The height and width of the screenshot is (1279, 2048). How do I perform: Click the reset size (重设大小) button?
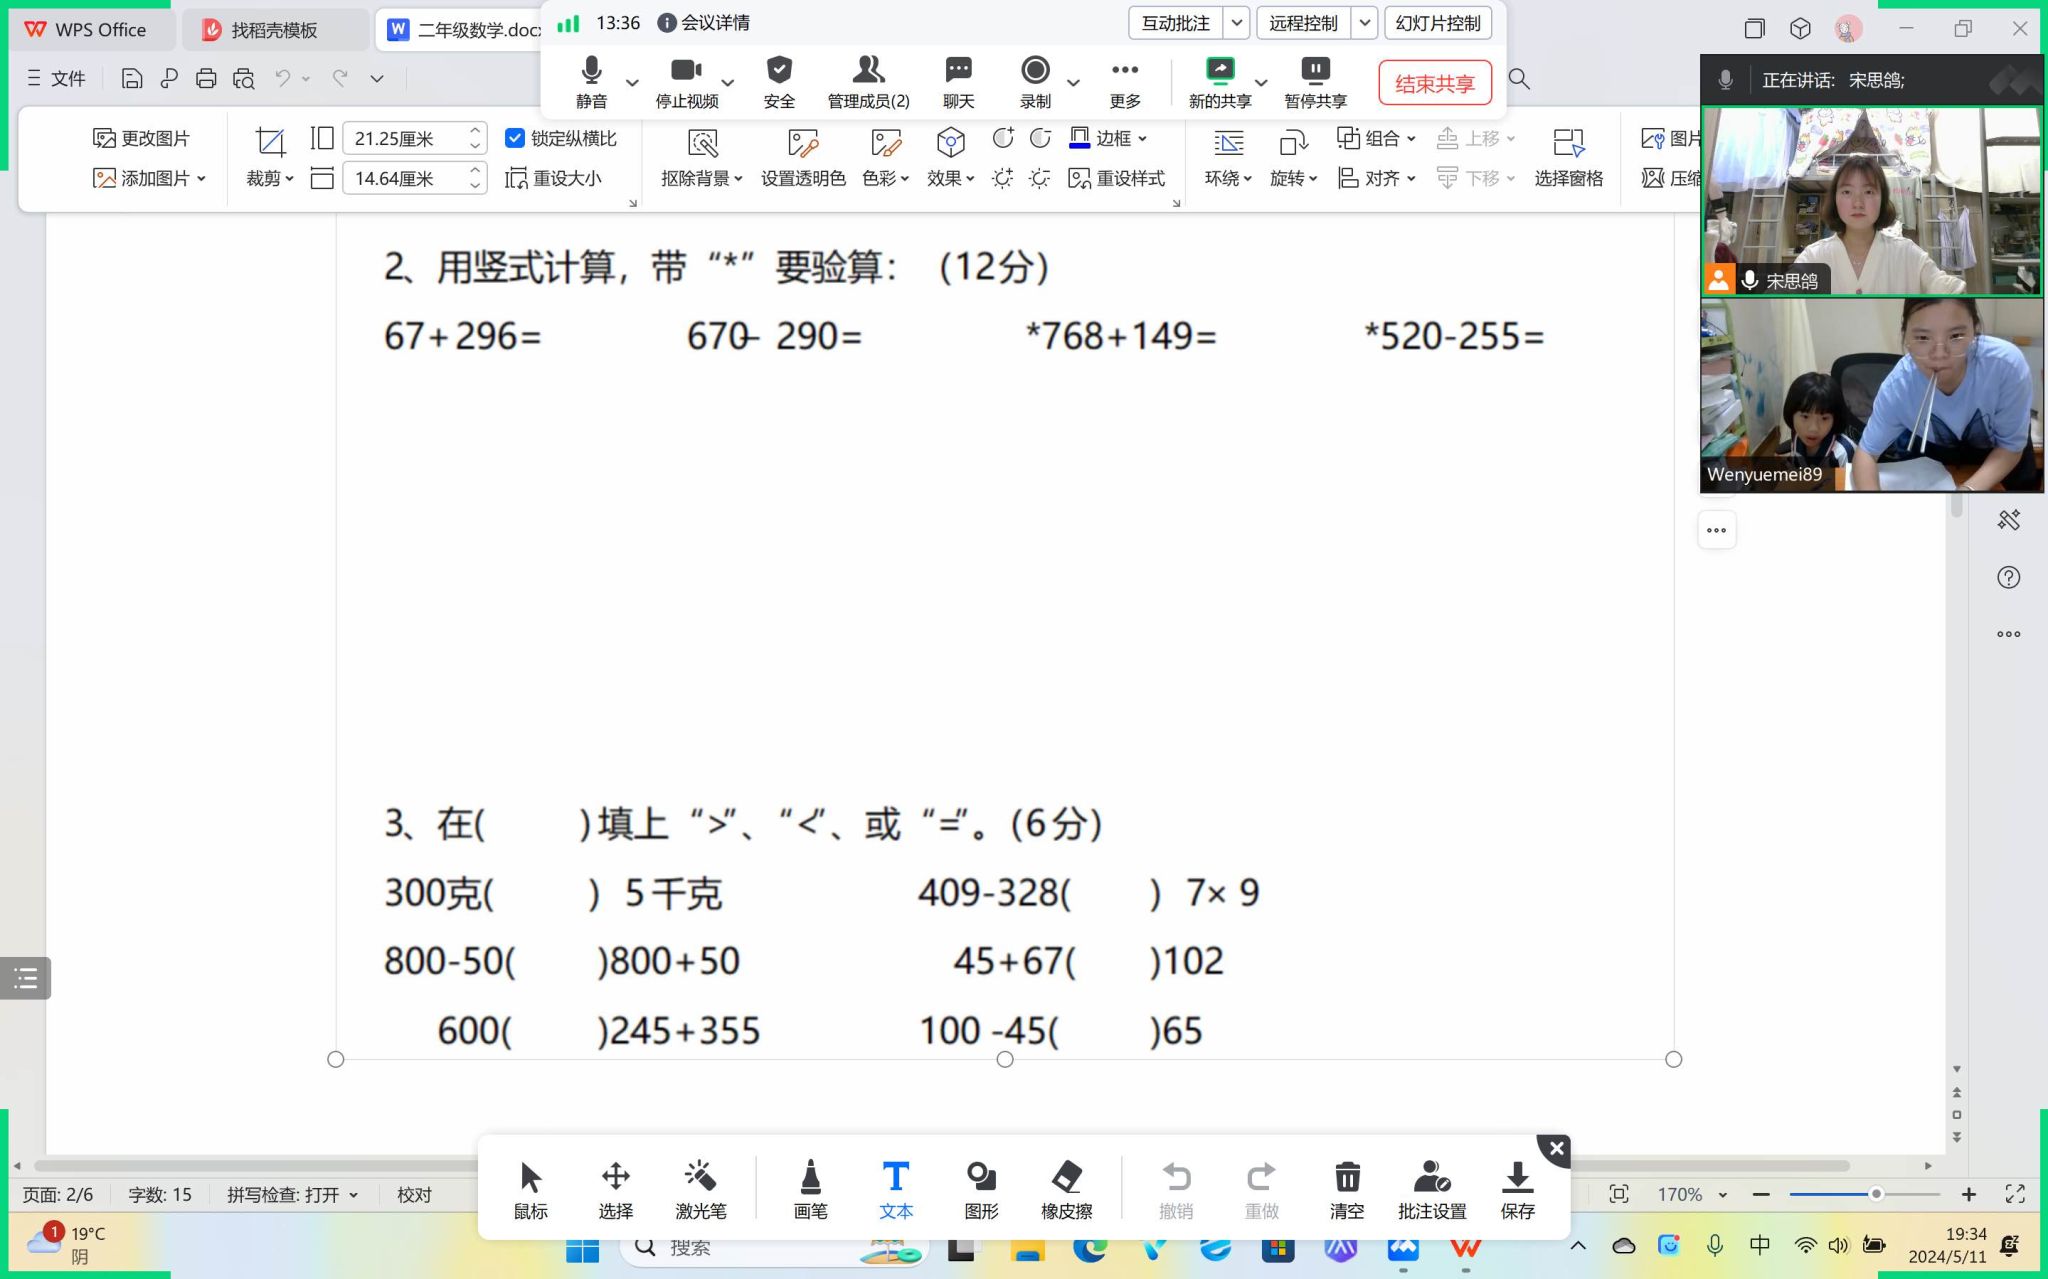point(554,178)
